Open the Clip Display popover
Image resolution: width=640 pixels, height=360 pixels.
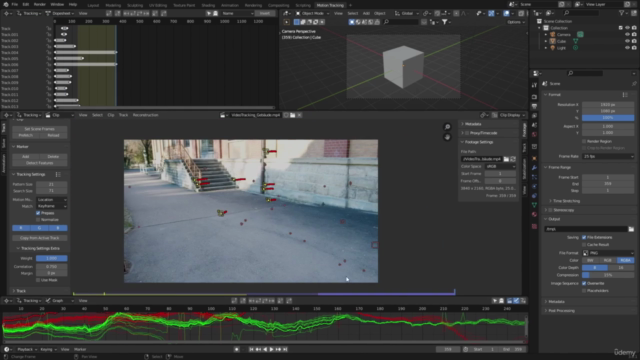(509, 115)
